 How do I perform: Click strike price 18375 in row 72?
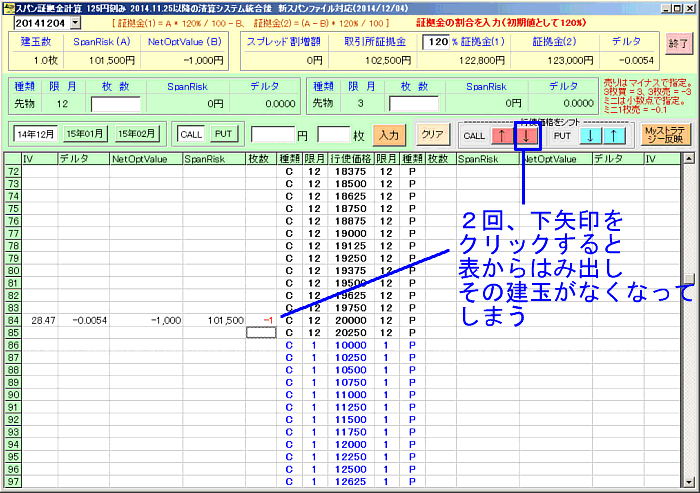(351, 171)
